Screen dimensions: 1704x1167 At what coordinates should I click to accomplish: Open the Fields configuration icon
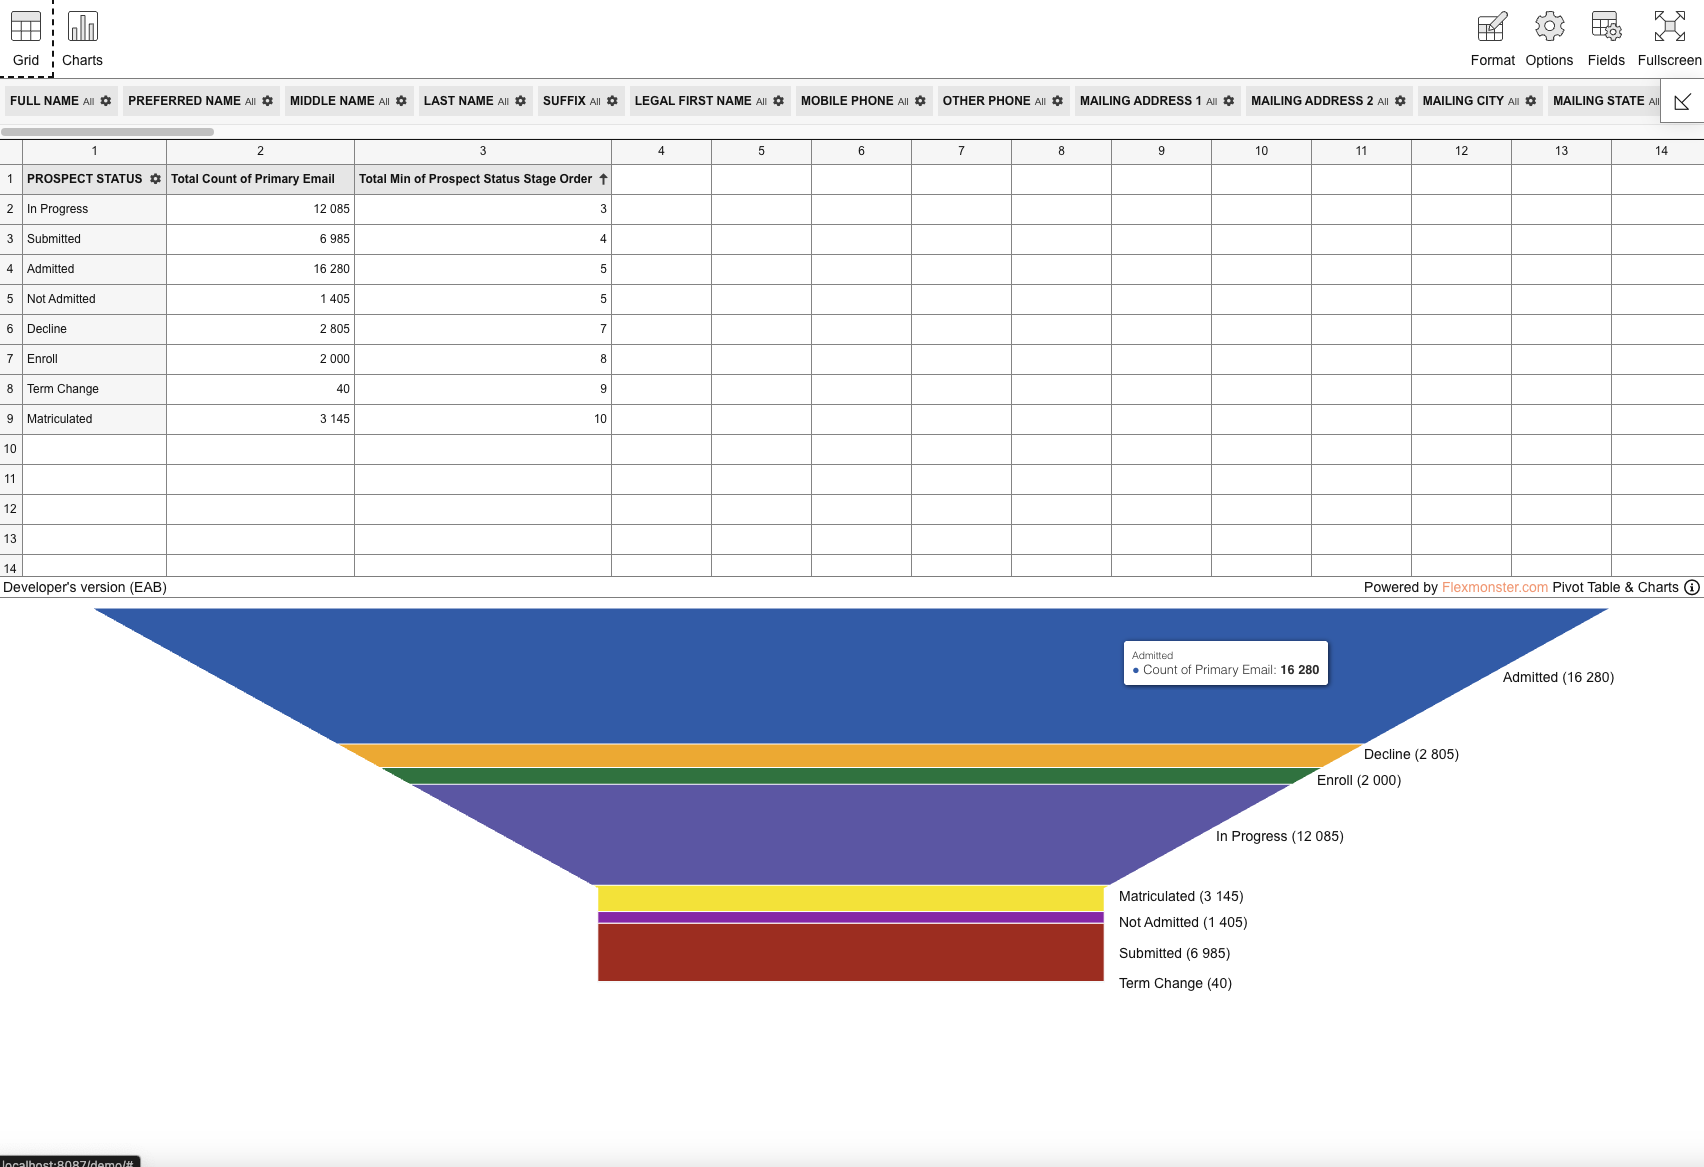click(x=1605, y=27)
